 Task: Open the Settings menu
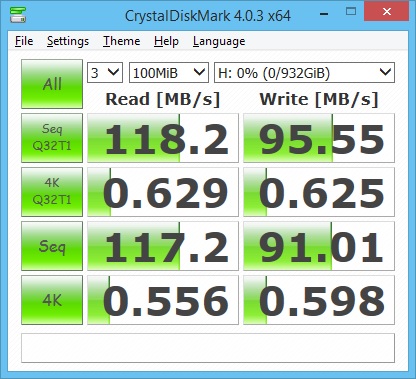[68, 41]
